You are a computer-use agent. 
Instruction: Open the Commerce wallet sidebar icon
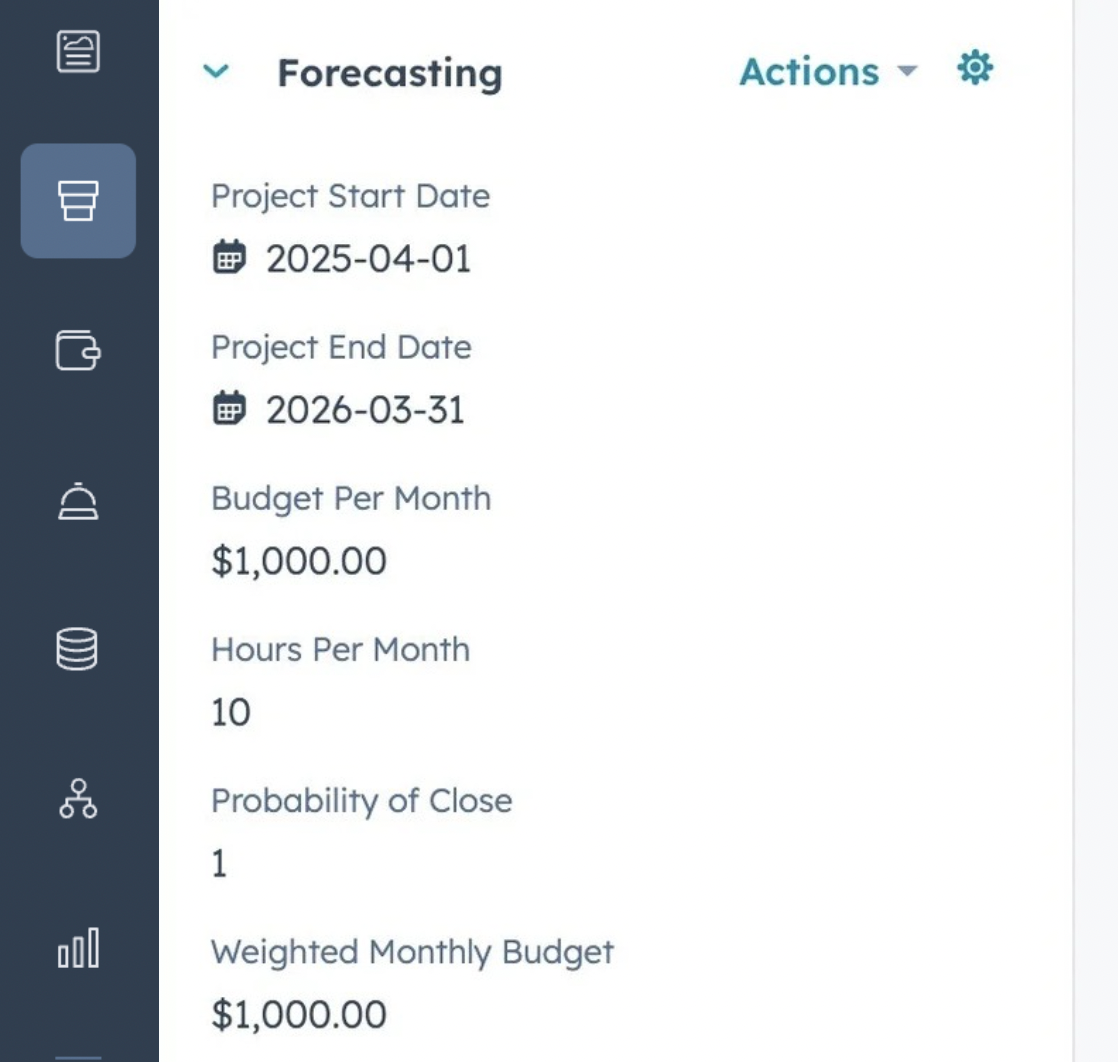point(78,351)
